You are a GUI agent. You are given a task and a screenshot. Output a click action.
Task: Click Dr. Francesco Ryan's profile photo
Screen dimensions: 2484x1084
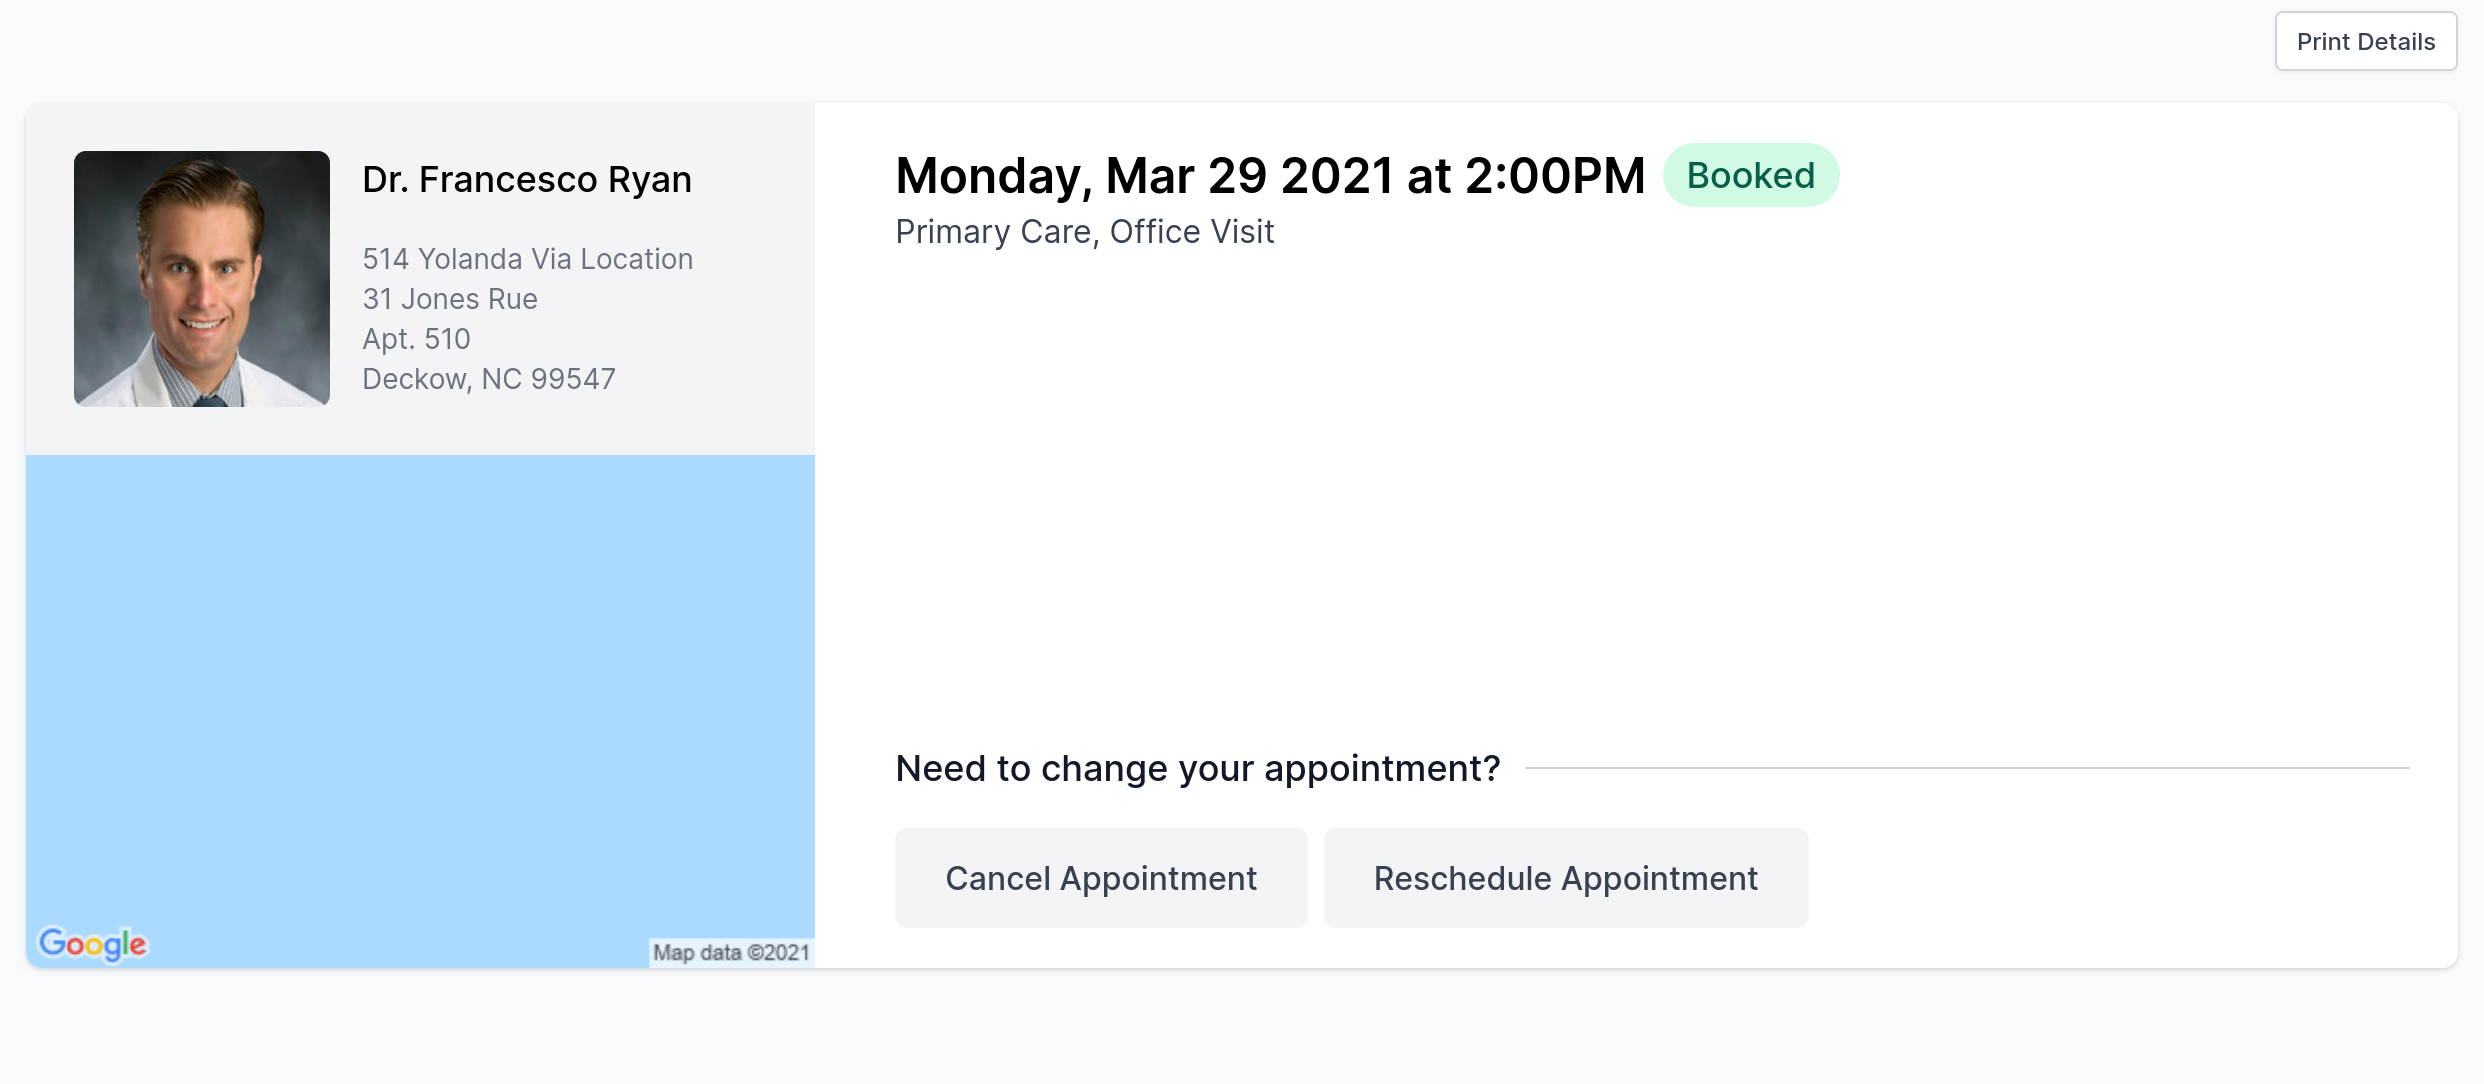[202, 278]
